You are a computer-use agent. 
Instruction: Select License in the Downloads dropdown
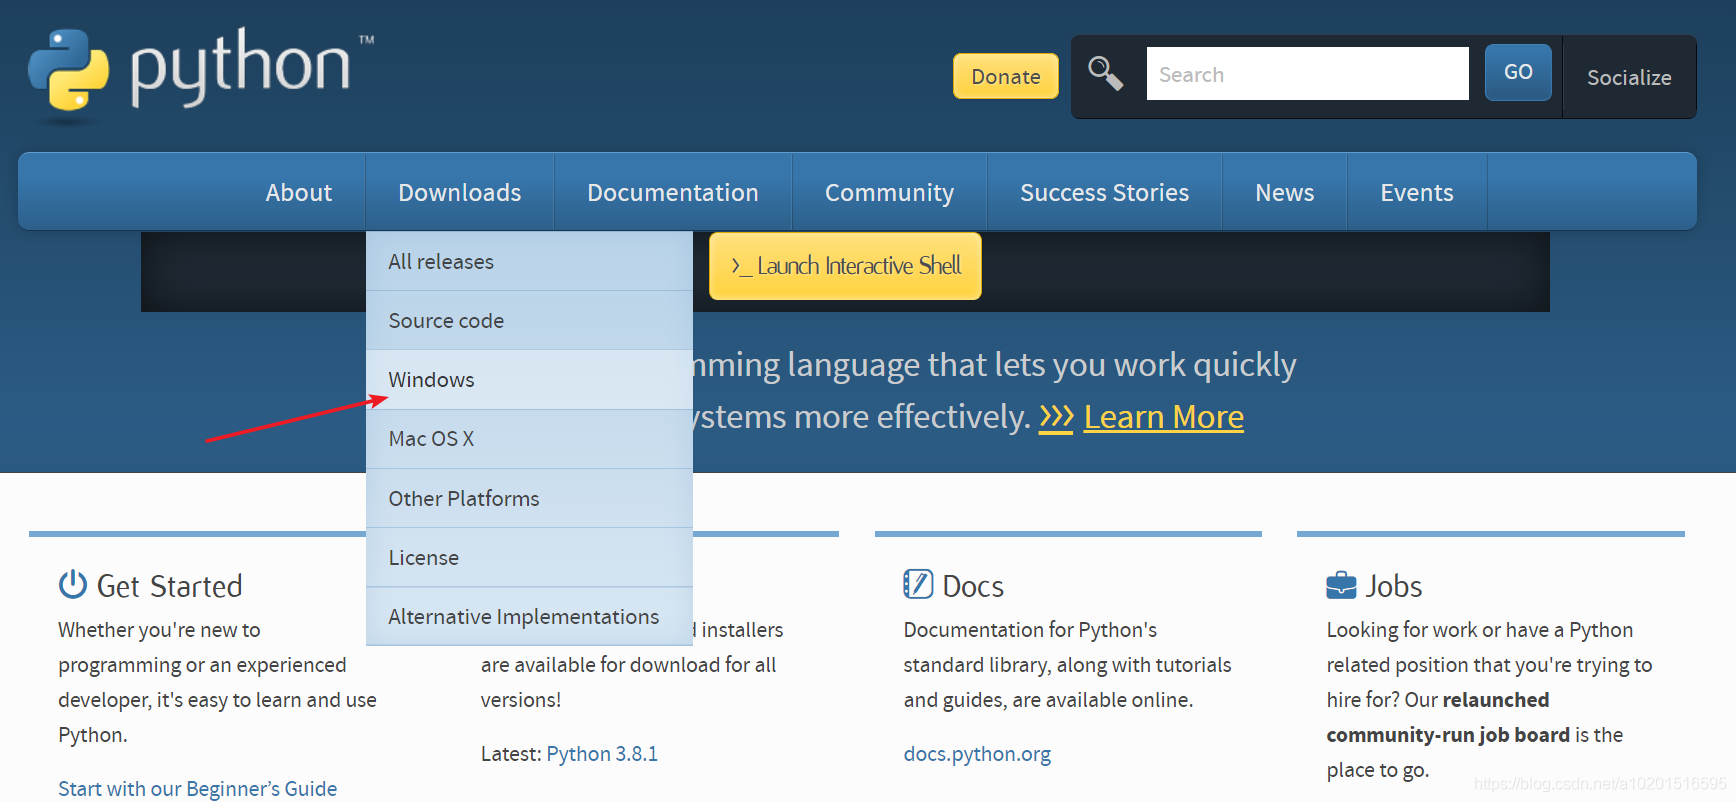click(529, 557)
